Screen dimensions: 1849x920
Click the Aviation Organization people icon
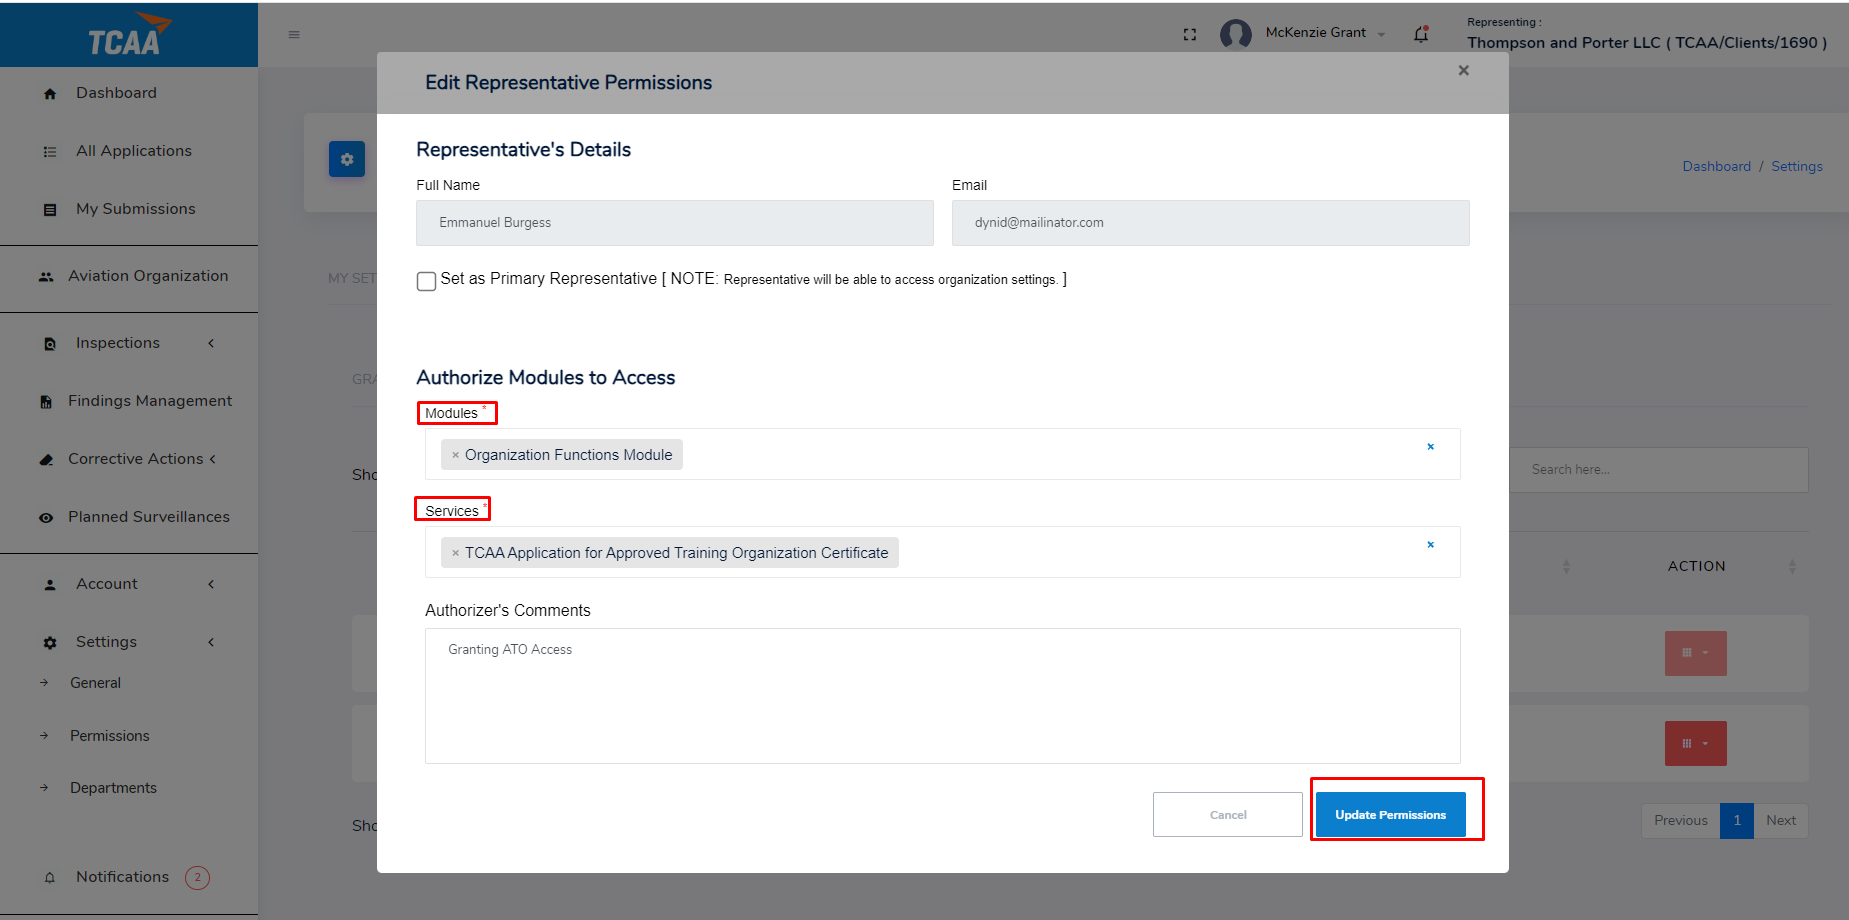(46, 277)
